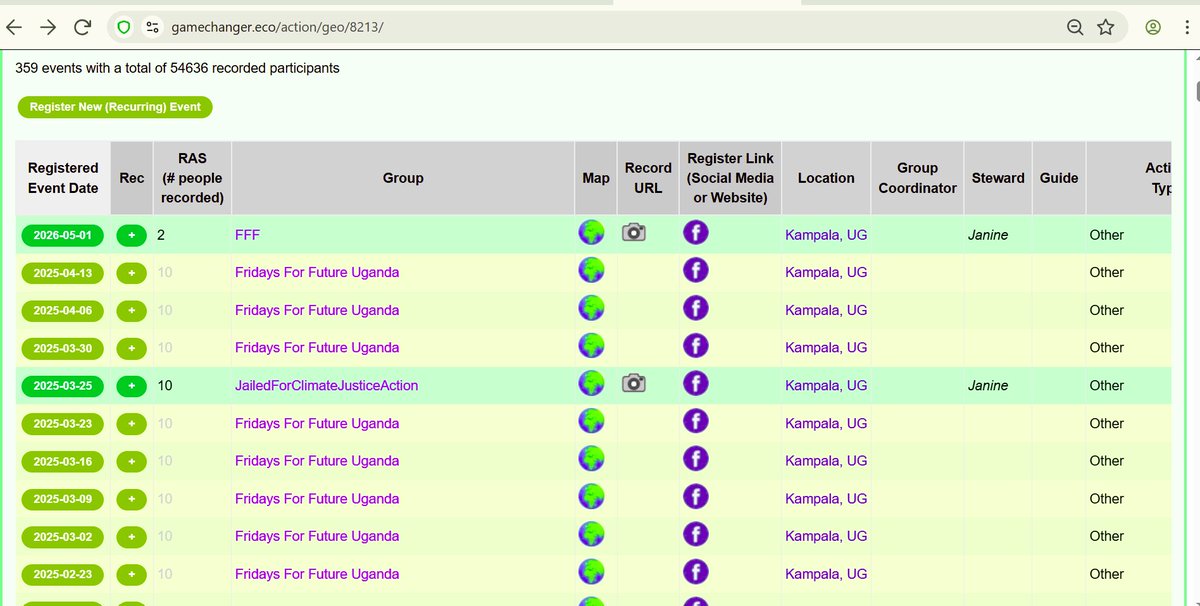Click the Group Coordinator column header

[x=917, y=178]
